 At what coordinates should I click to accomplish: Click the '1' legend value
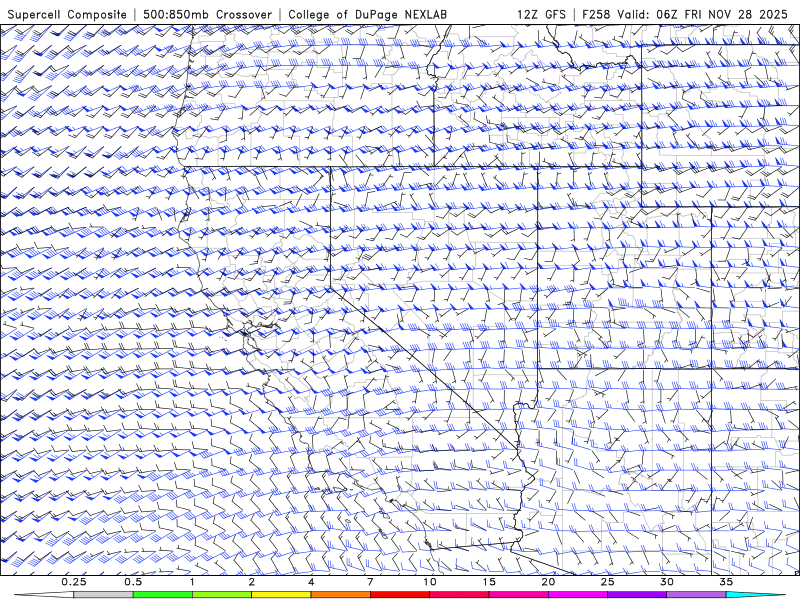pos(192,582)
